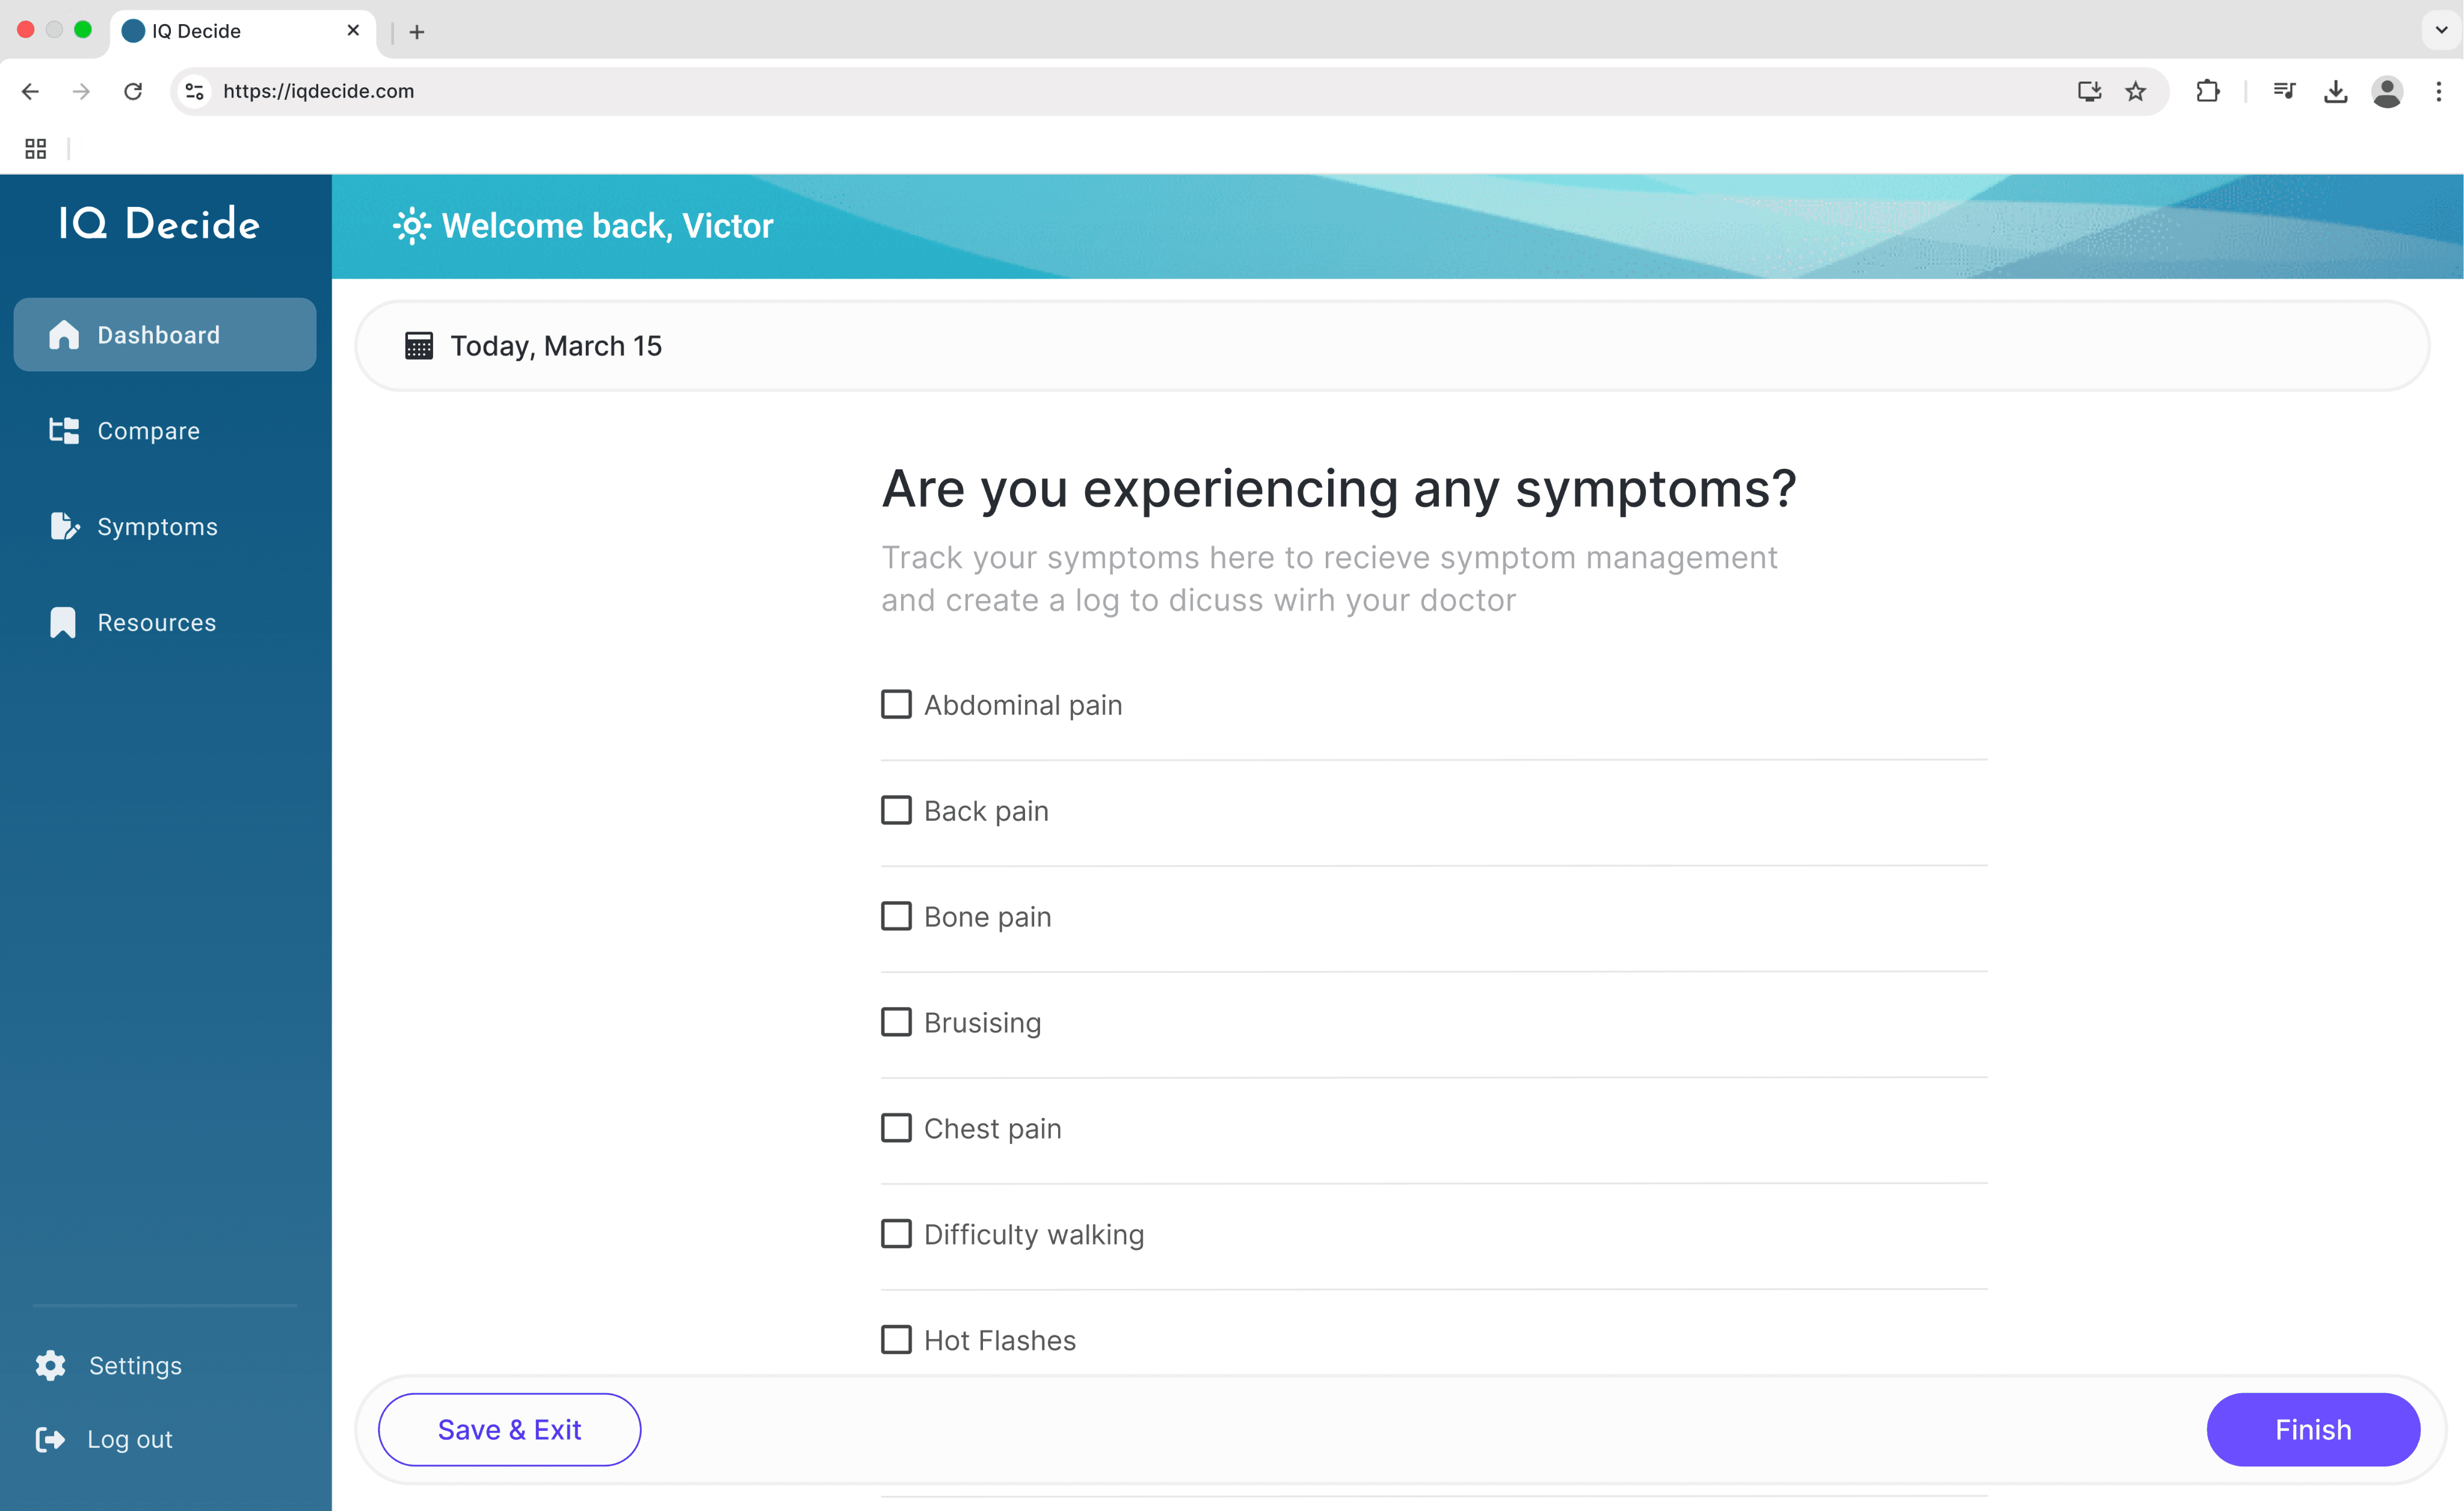
Task: Open Resources from the sidebar
Action: pyautogui.click(x=156, y=623)
